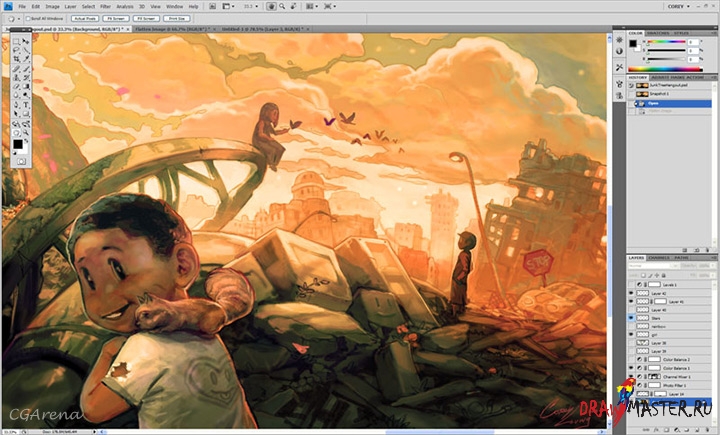Delete the current state in History panel

[x=708, y=250]
